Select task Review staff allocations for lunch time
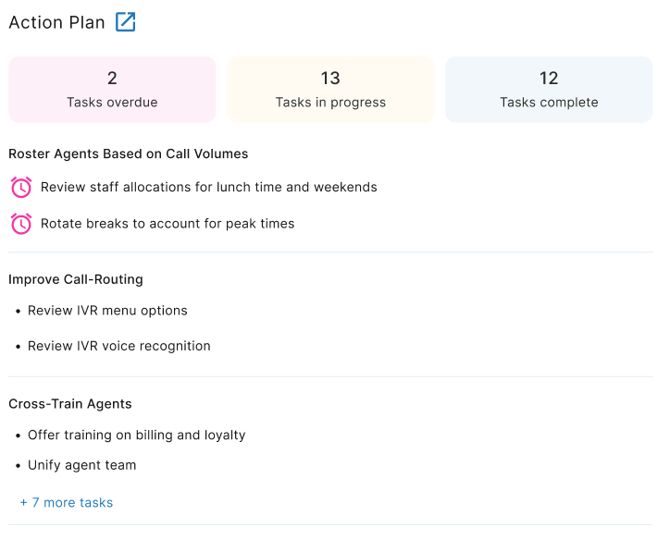This screenshot has height=540, width=670. 209,187
